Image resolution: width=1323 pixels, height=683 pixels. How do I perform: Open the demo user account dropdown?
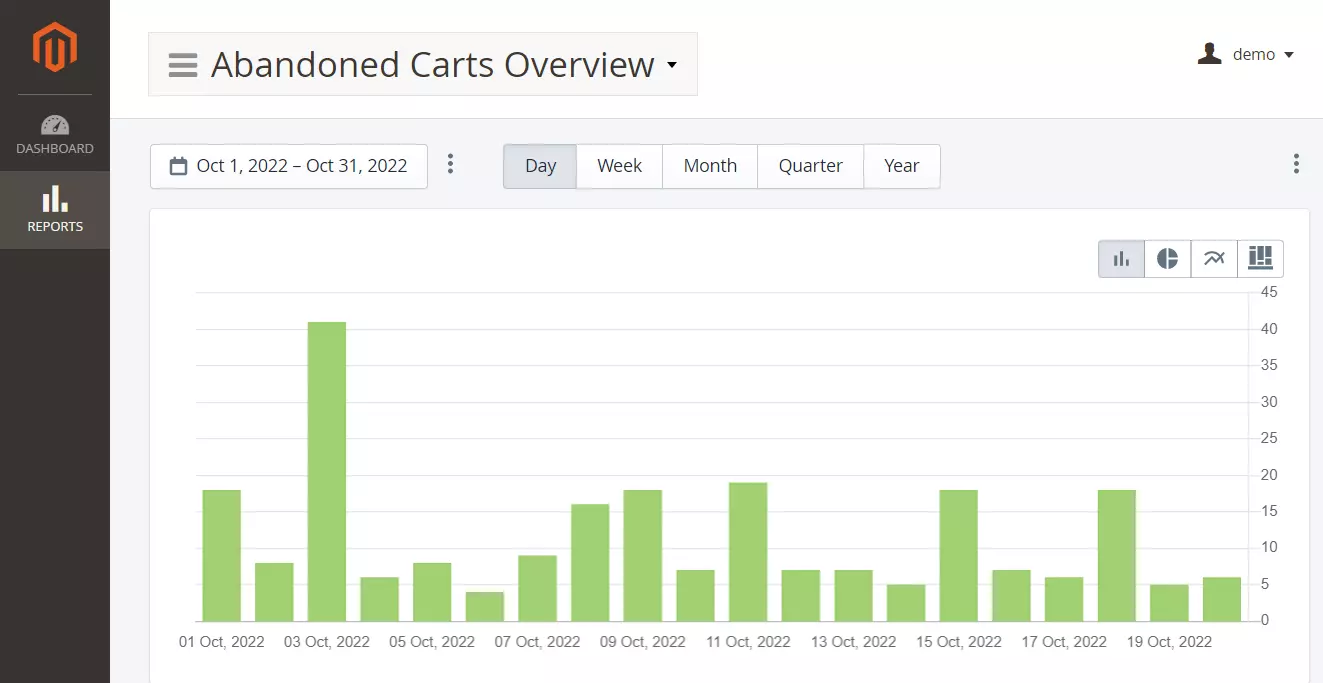point(1246,55)
